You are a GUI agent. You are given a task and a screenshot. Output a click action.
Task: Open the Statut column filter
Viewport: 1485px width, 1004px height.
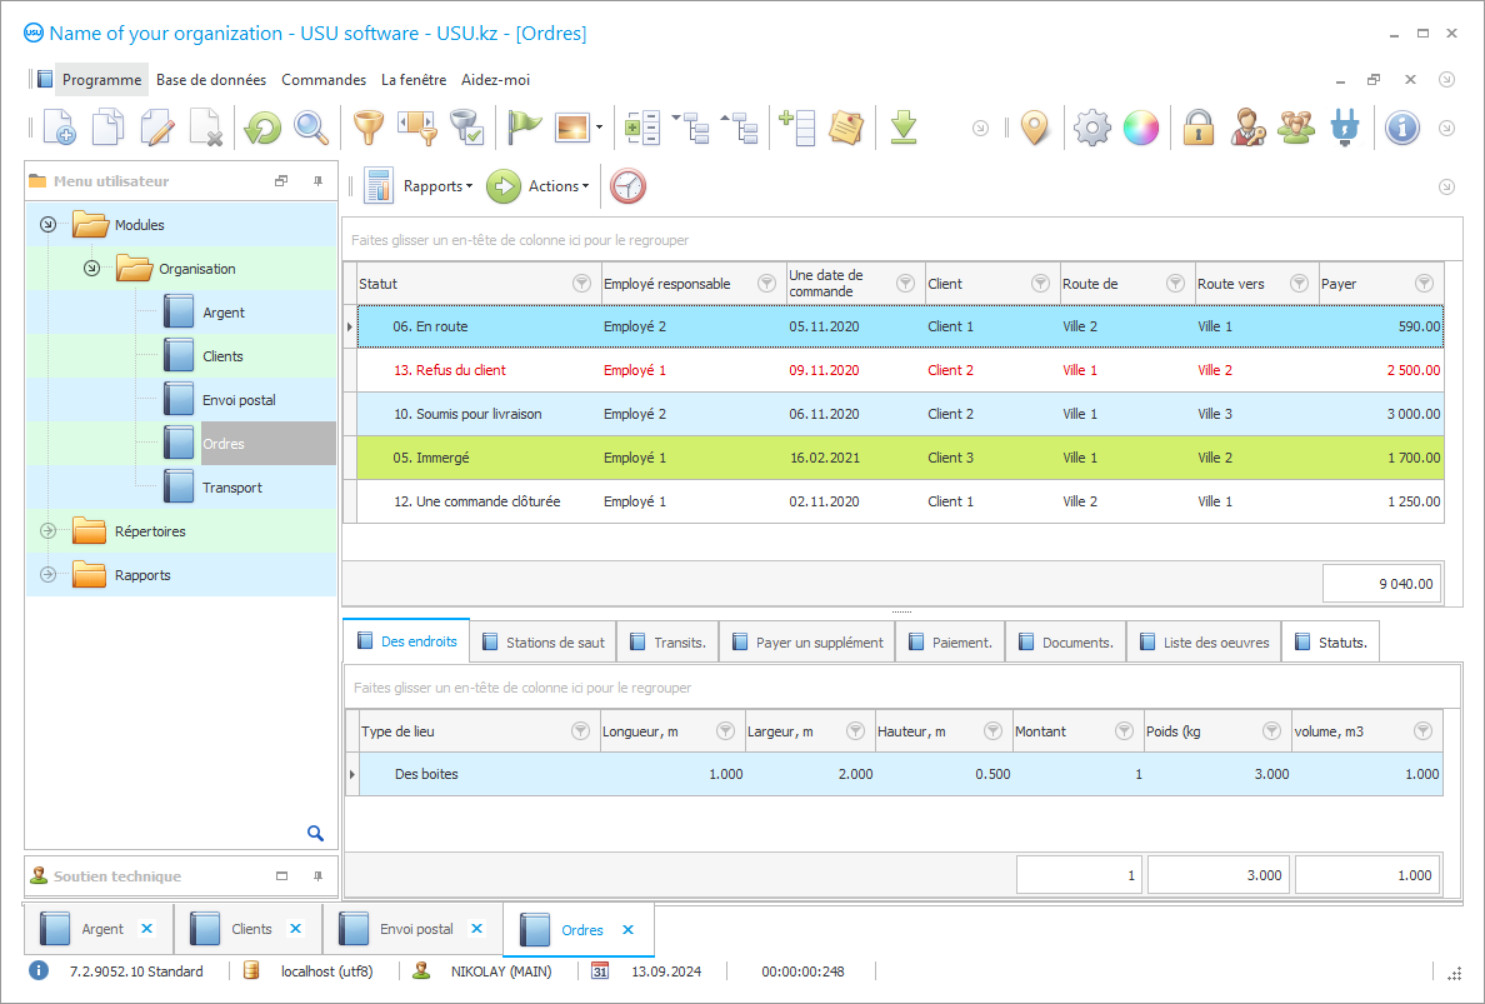[x=581, y=283]
